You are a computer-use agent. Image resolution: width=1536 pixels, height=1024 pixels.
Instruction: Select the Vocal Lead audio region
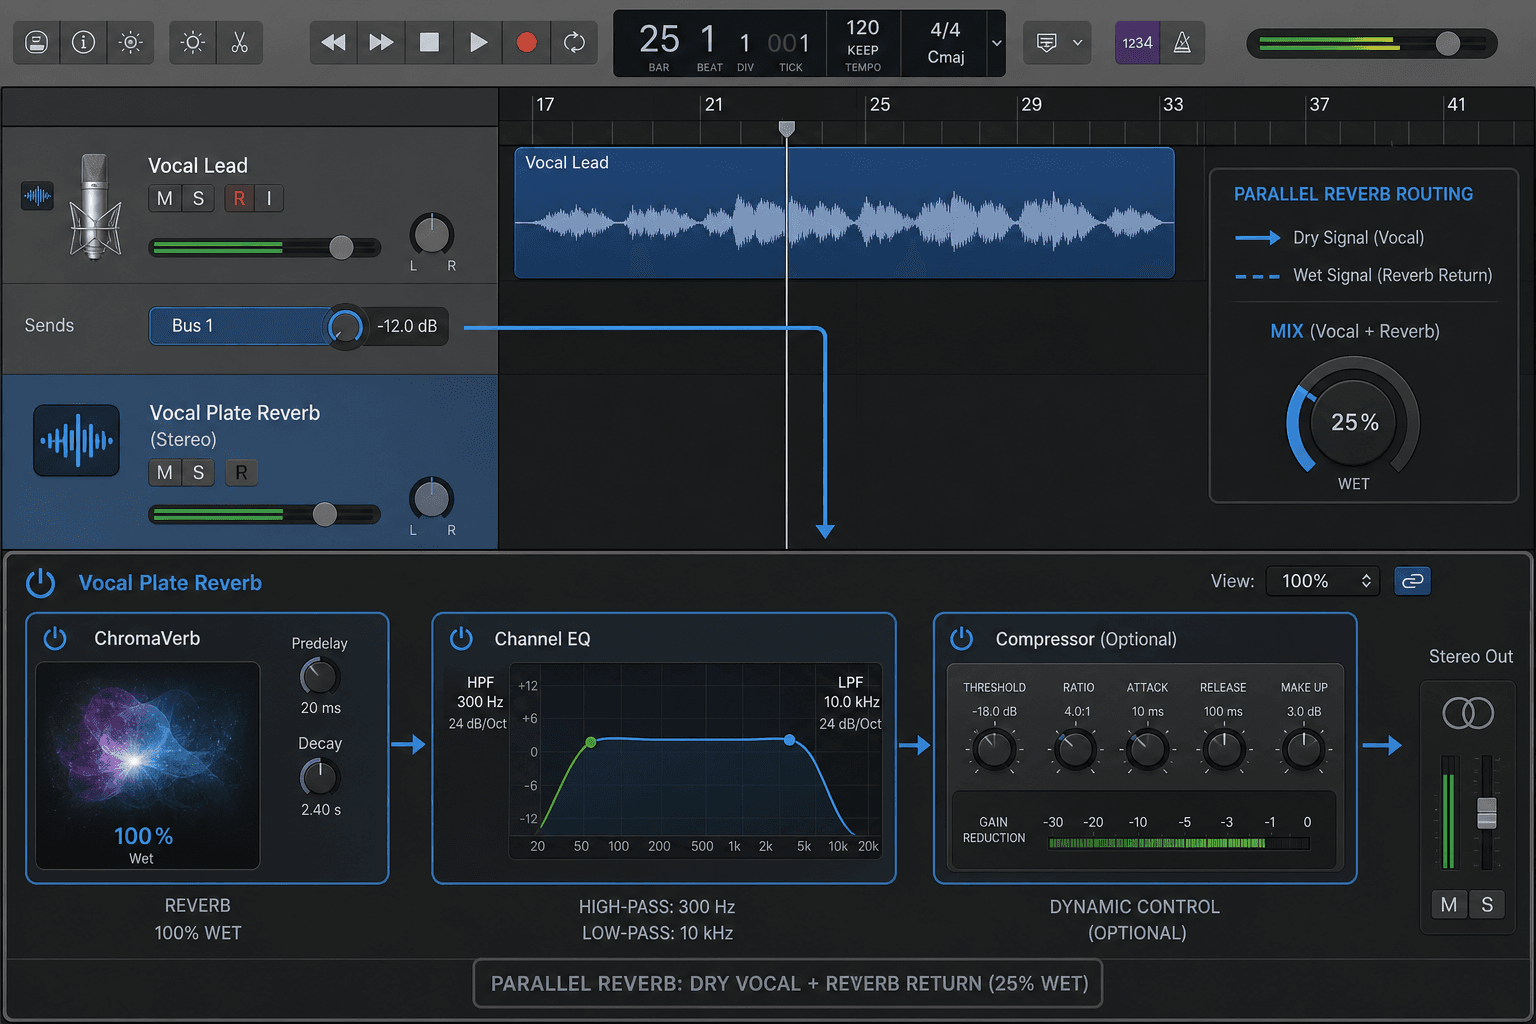[844, 213]
